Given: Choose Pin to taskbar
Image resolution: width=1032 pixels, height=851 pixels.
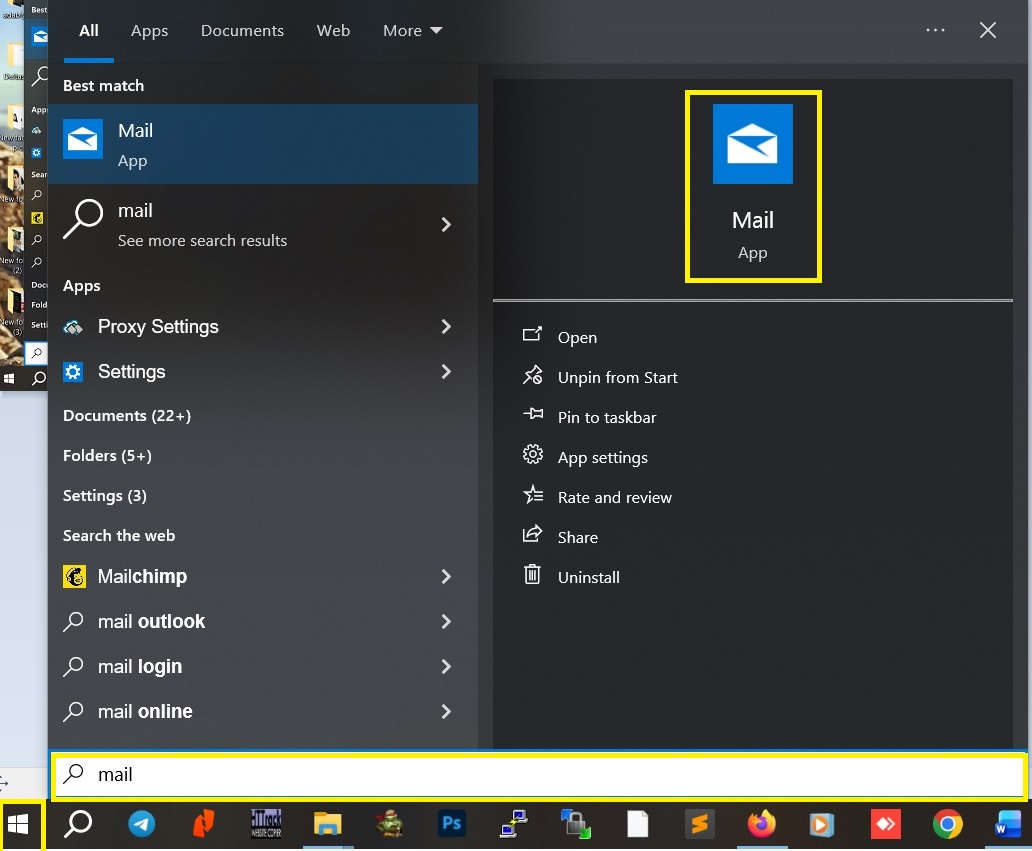Looking at the screenshot, I should coord(607,418).
